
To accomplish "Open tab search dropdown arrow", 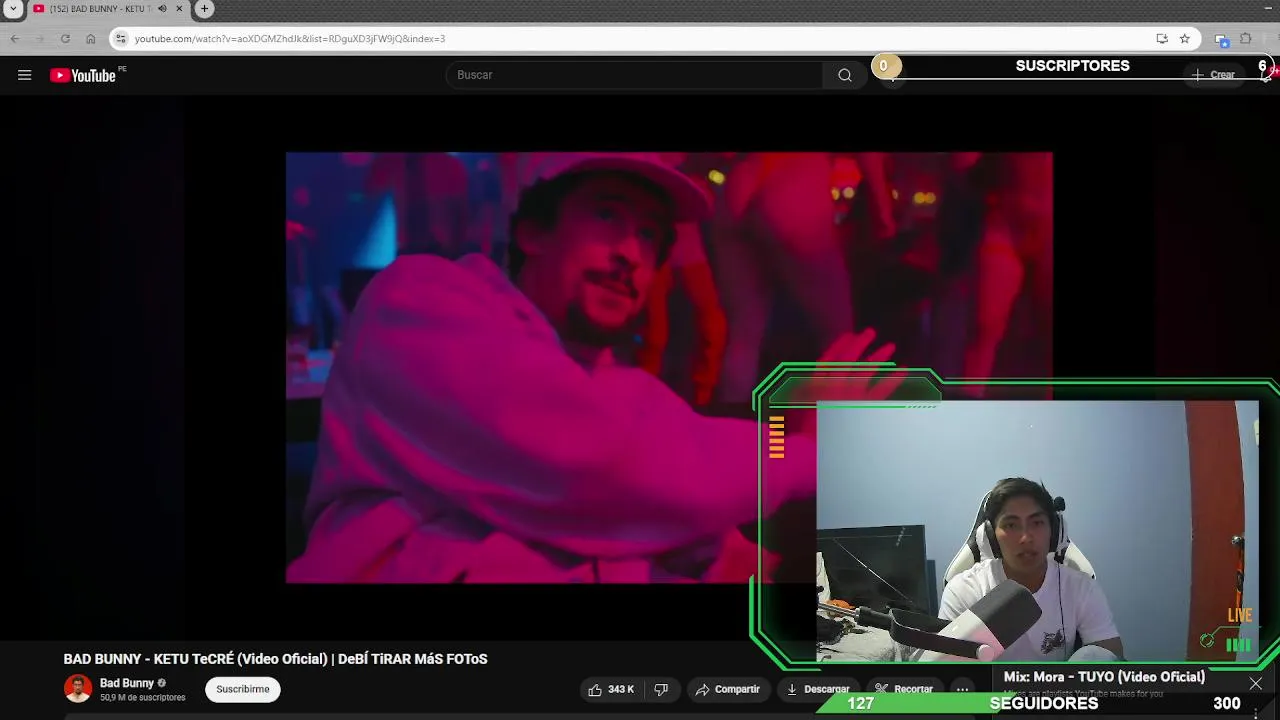I will (13, 9).
